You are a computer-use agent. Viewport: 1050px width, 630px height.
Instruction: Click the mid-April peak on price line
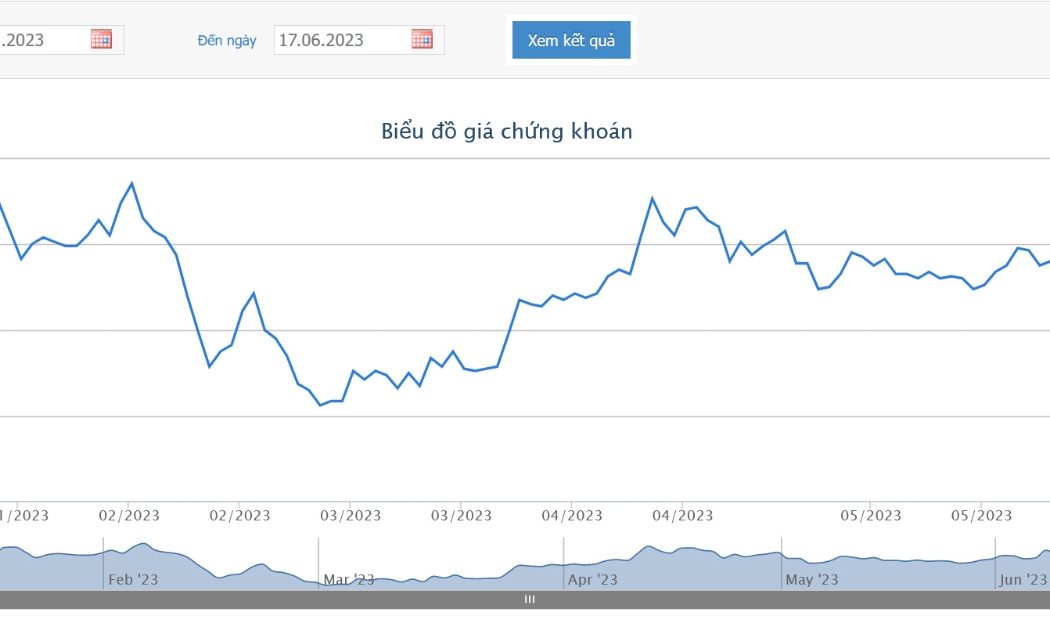[652, 198]
